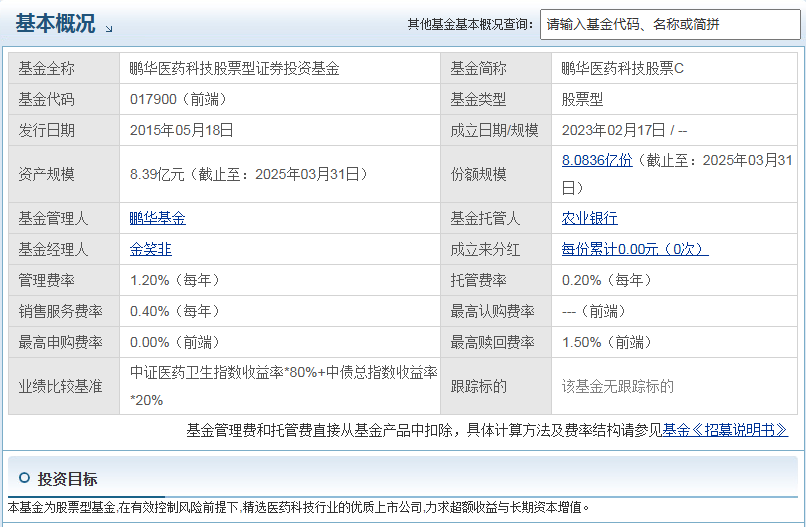Open the 农业银行 custodian link

pos(589,219)
